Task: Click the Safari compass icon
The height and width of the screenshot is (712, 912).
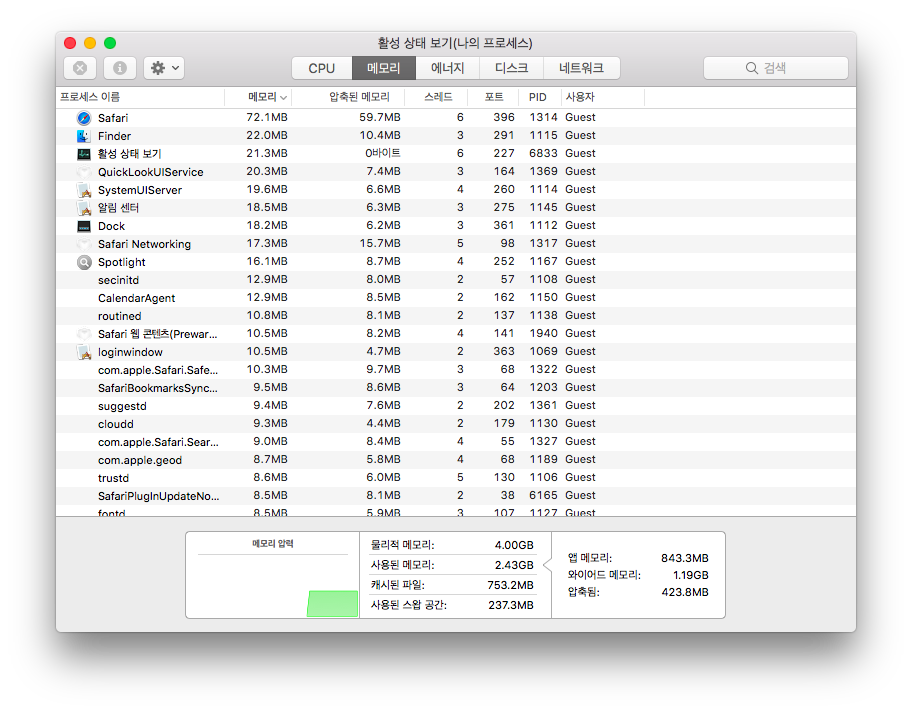Action: click(x=84, y=118)
